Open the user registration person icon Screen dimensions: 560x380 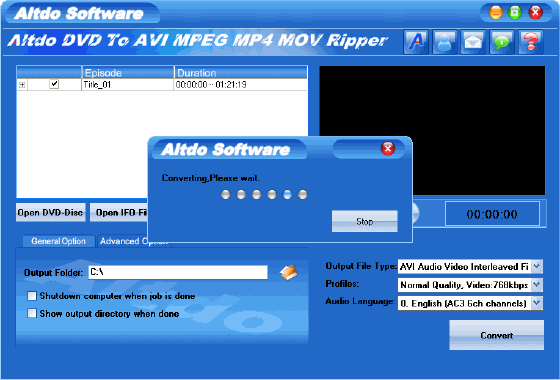[444, 42]
